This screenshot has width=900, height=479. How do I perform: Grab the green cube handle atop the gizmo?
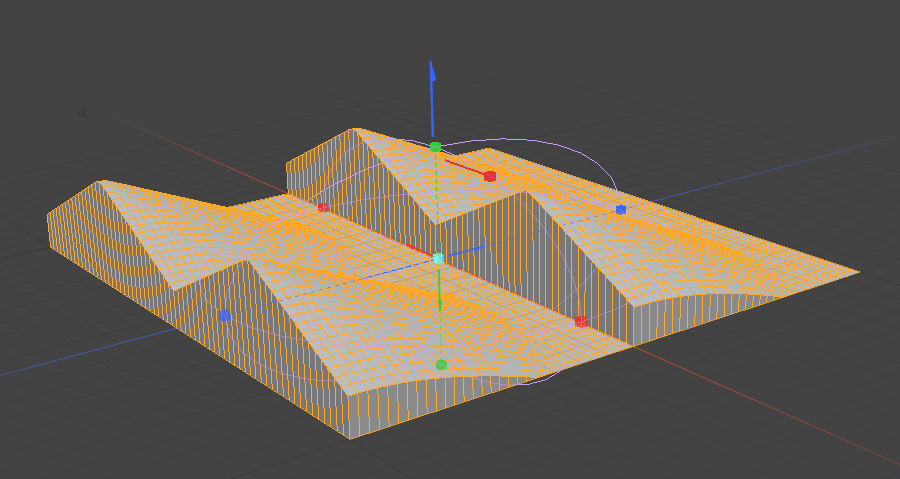pyautogui.click(x=435, y=147)
